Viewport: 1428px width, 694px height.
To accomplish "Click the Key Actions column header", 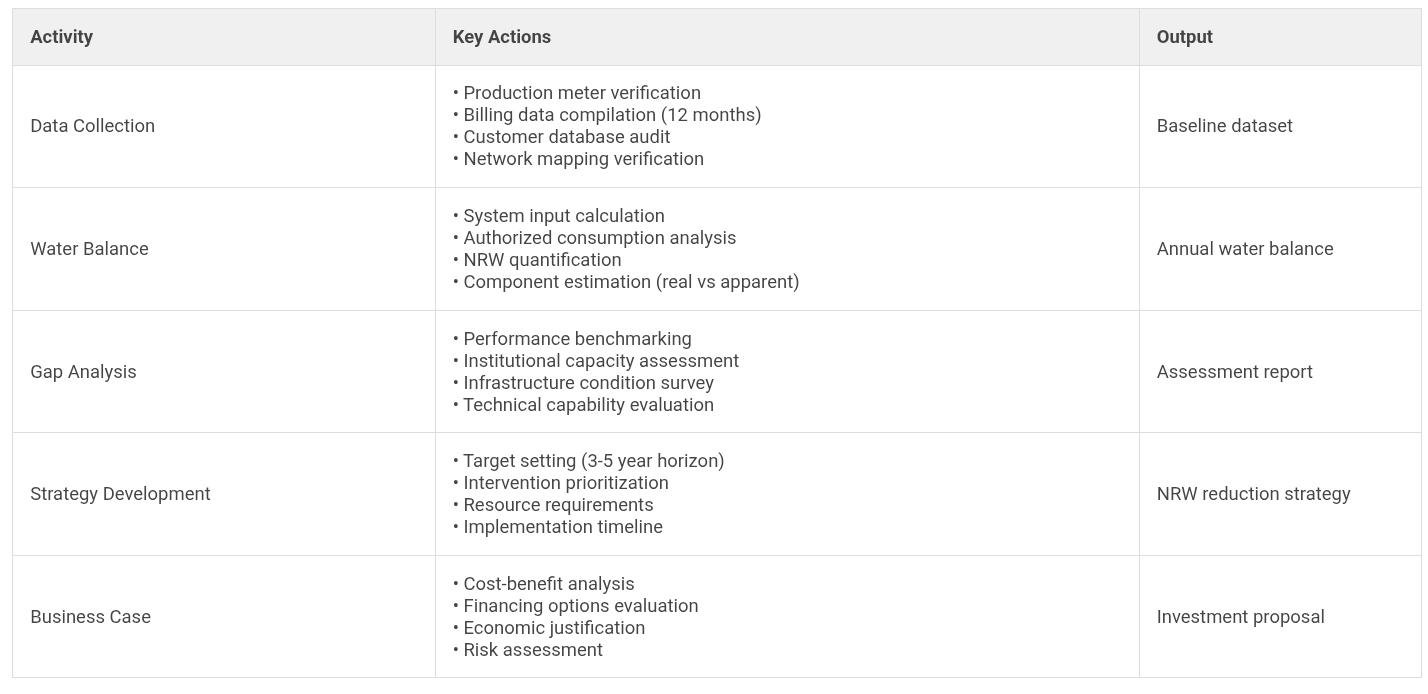I will [501, 37].
